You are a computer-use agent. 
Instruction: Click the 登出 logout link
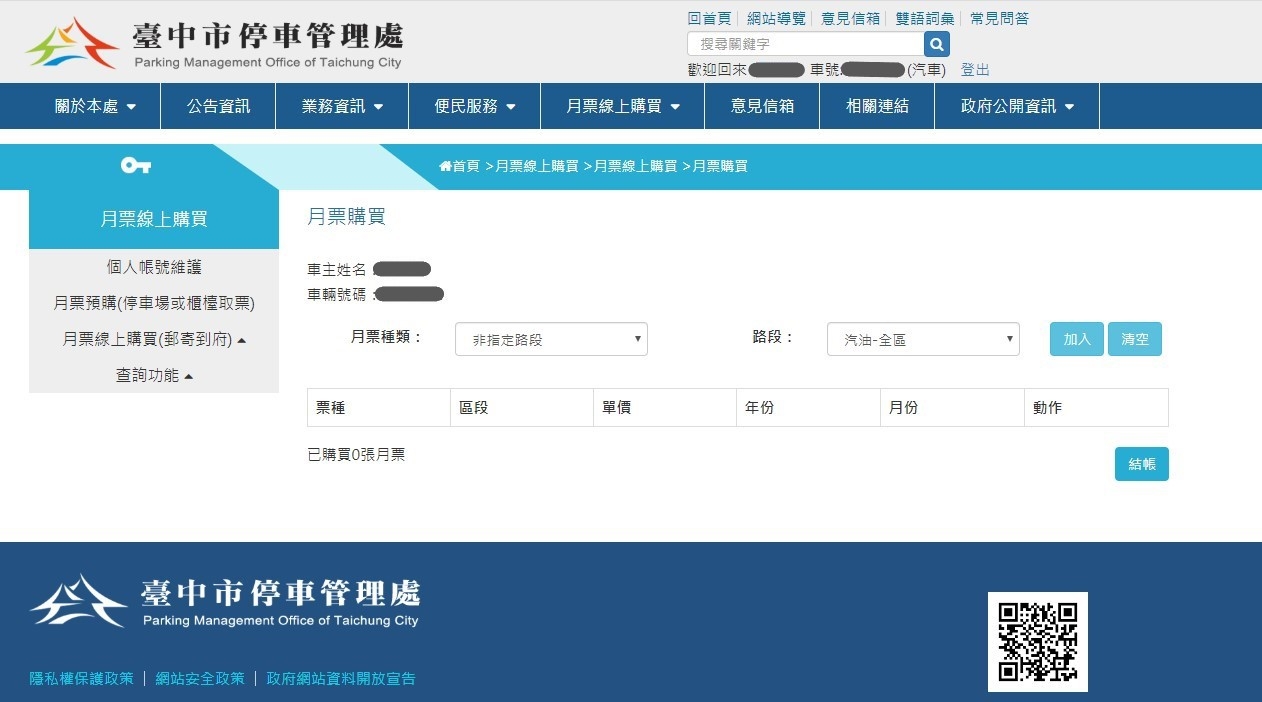pos(974,69)
